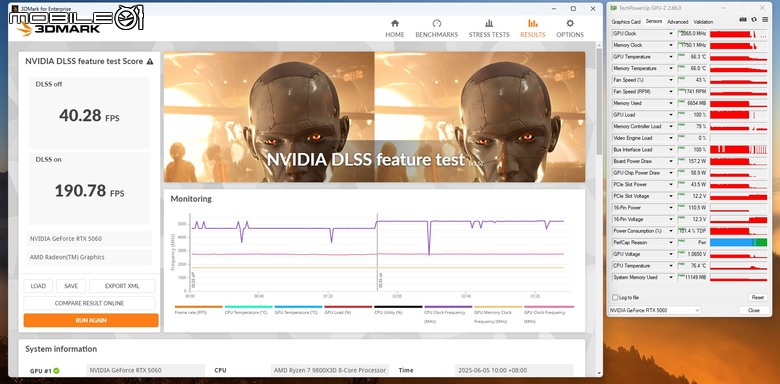Open the Fan Speed (RPM) dropdown
The image size is (780, 384).
671,92
